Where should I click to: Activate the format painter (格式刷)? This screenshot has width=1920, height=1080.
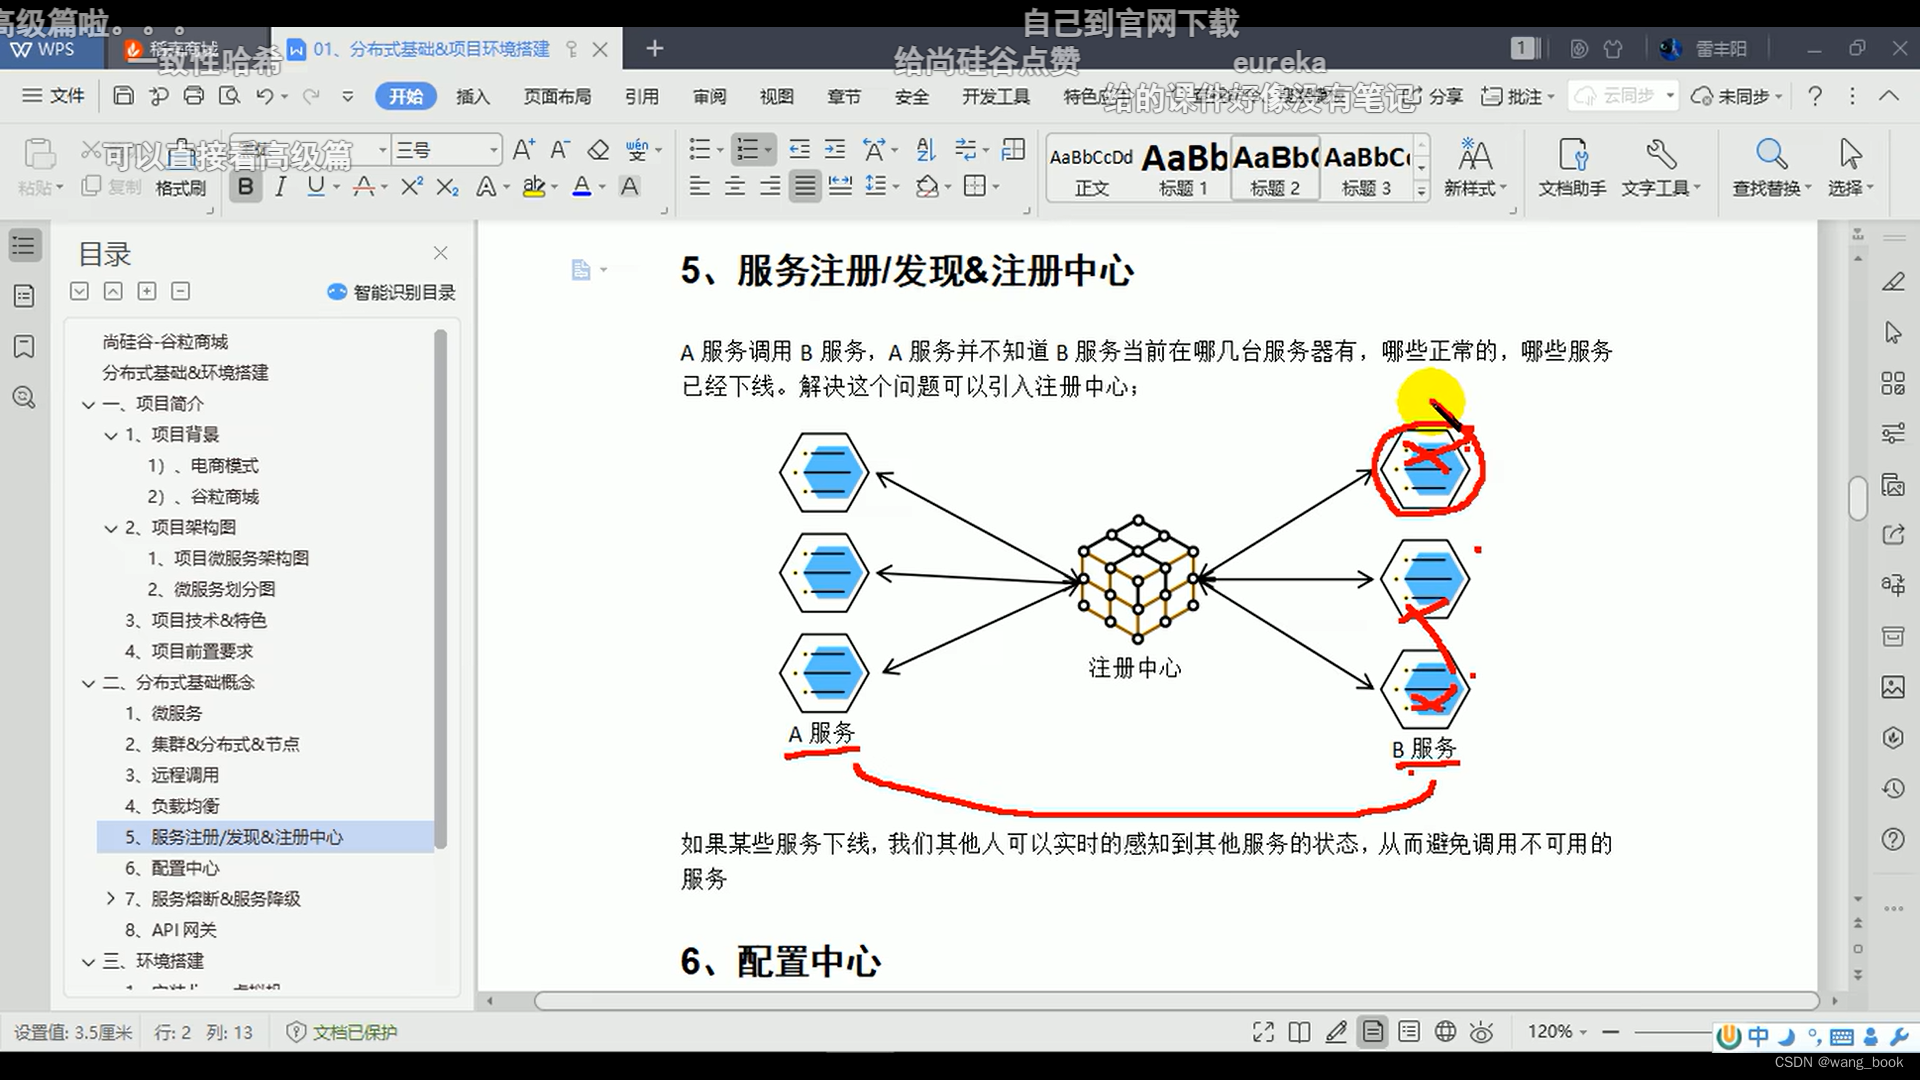point(180,187)
